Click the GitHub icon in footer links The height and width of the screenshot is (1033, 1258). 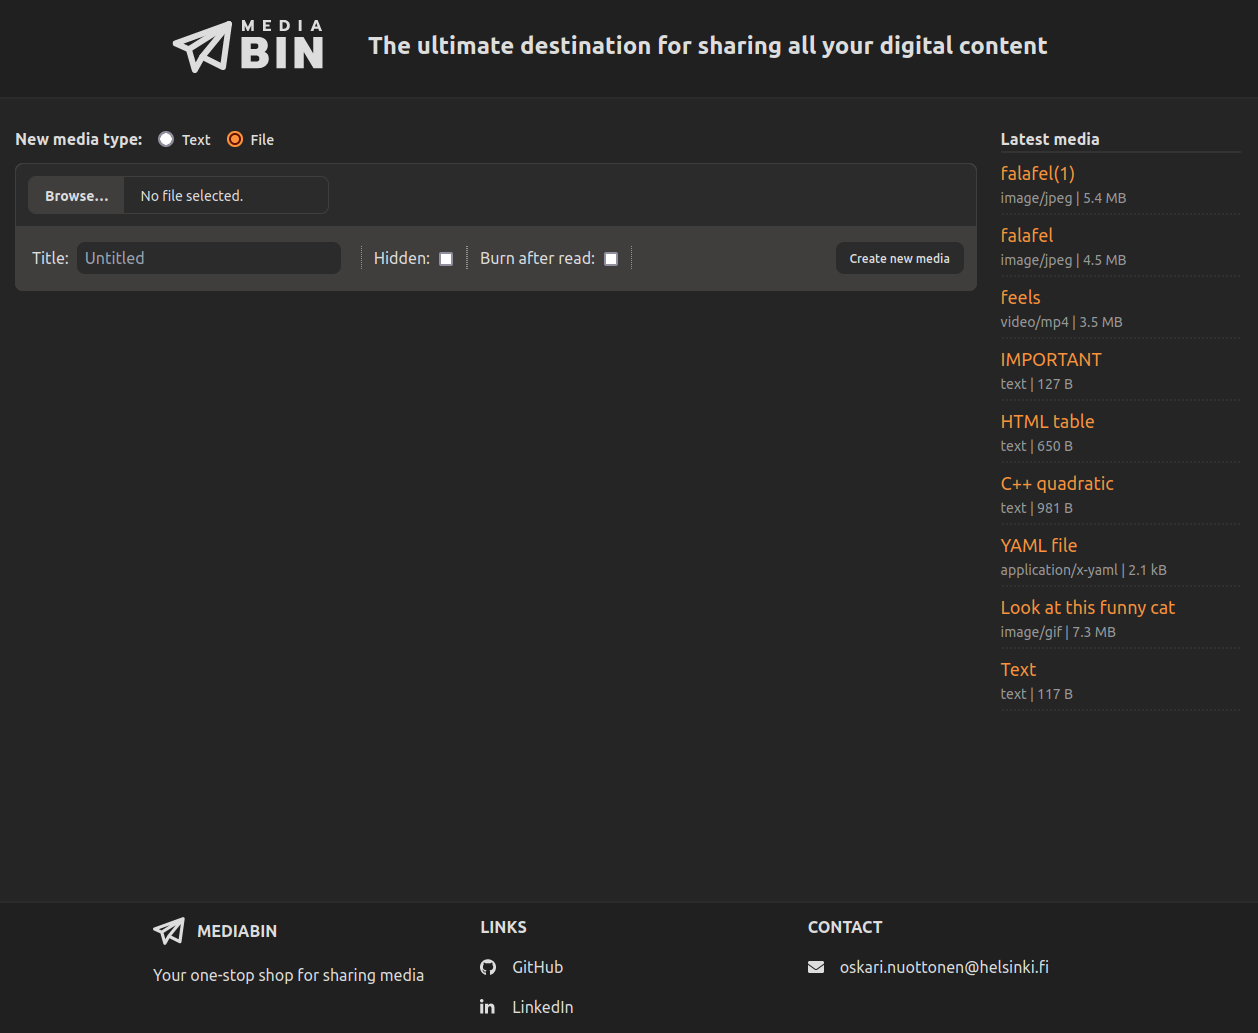click(487, 967)
